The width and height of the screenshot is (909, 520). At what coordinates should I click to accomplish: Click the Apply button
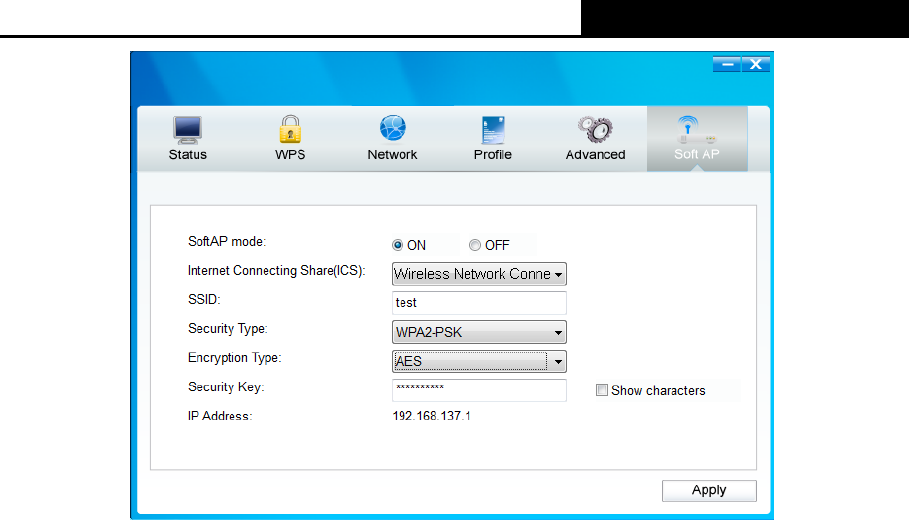pyautogui.click(x=709, y=490)
